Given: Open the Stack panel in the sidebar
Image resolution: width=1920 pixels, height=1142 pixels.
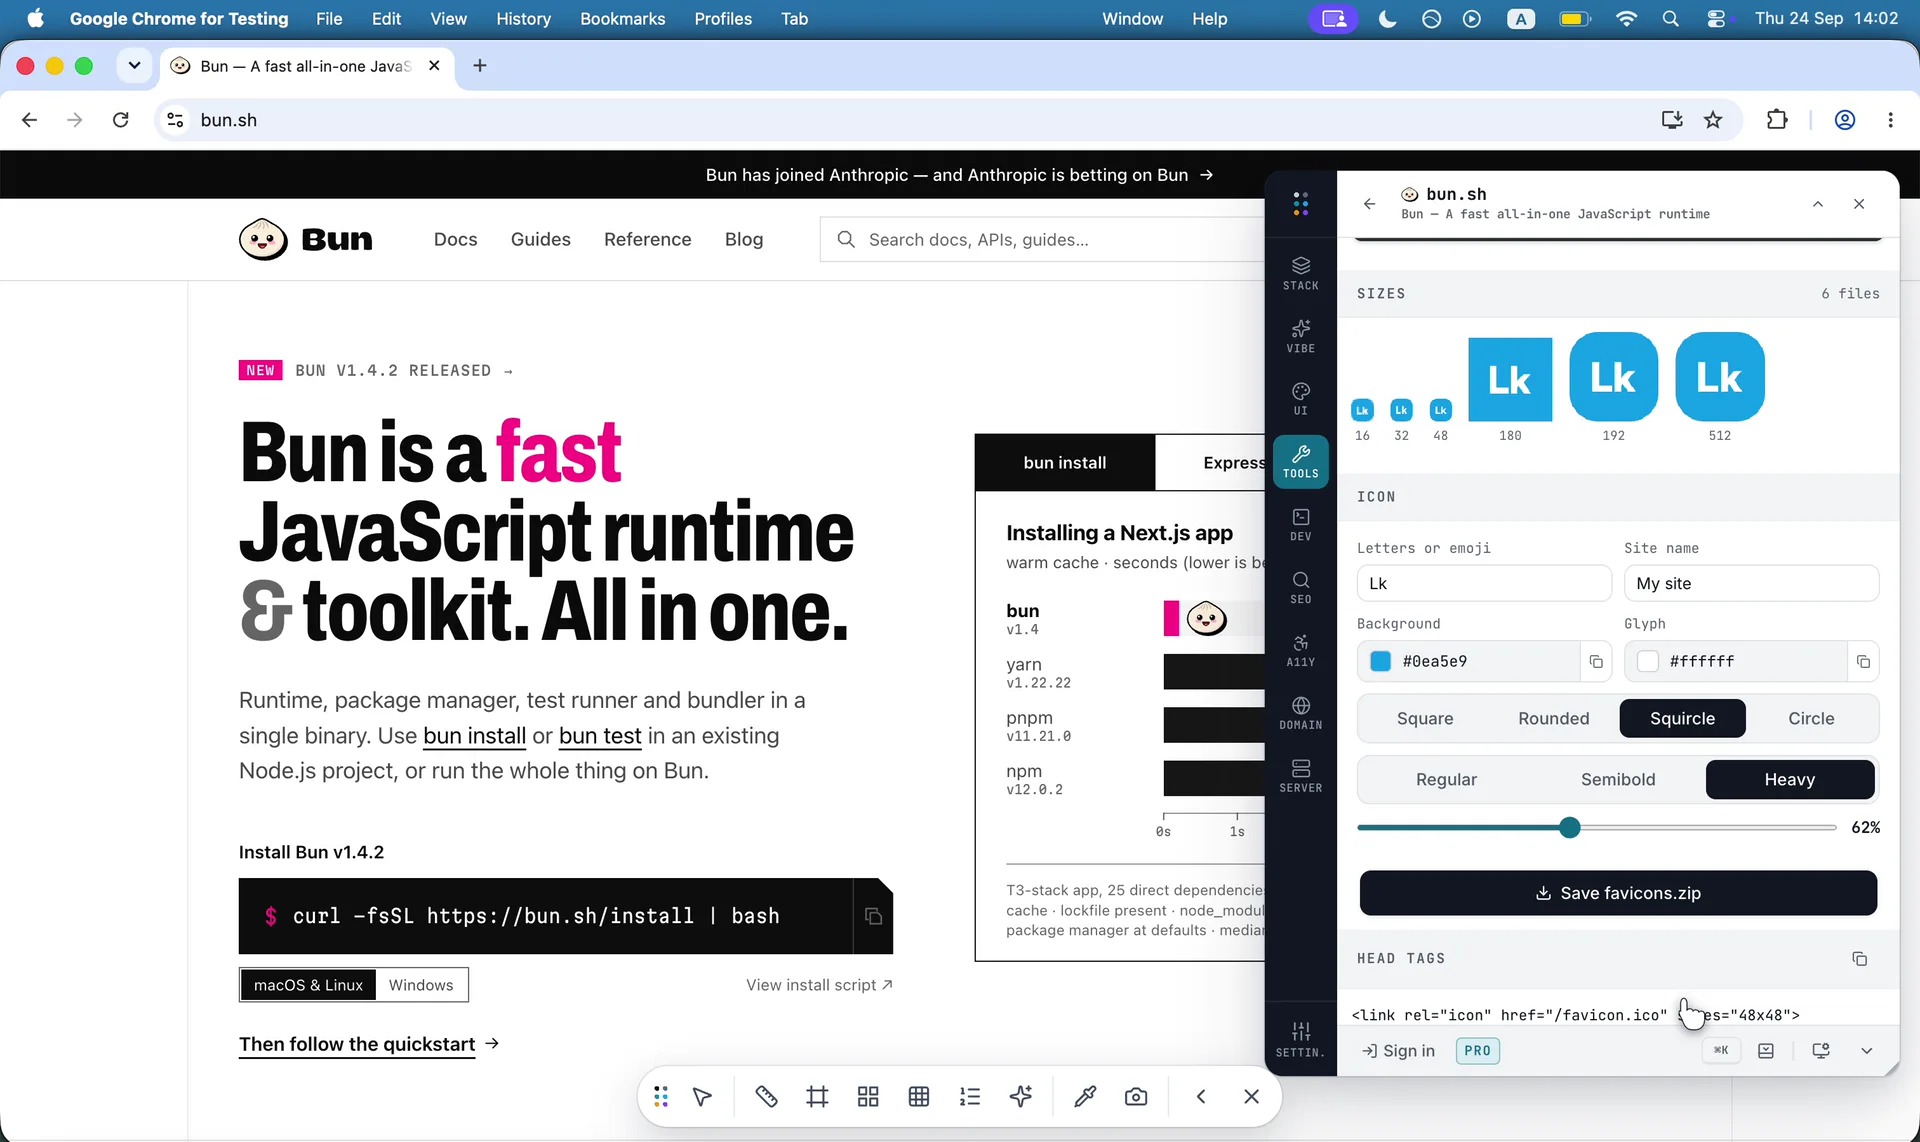Looking at the screenshot, I should (x=1300, y=273).
